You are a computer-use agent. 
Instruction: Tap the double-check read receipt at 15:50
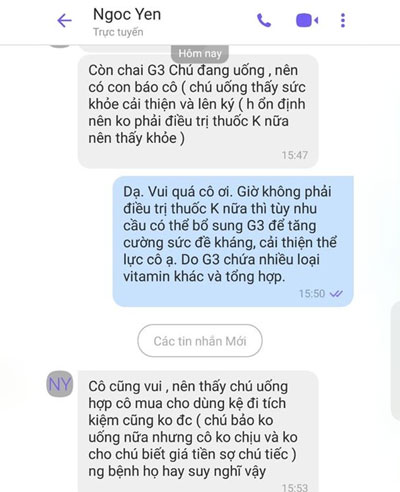coord(336,294)
